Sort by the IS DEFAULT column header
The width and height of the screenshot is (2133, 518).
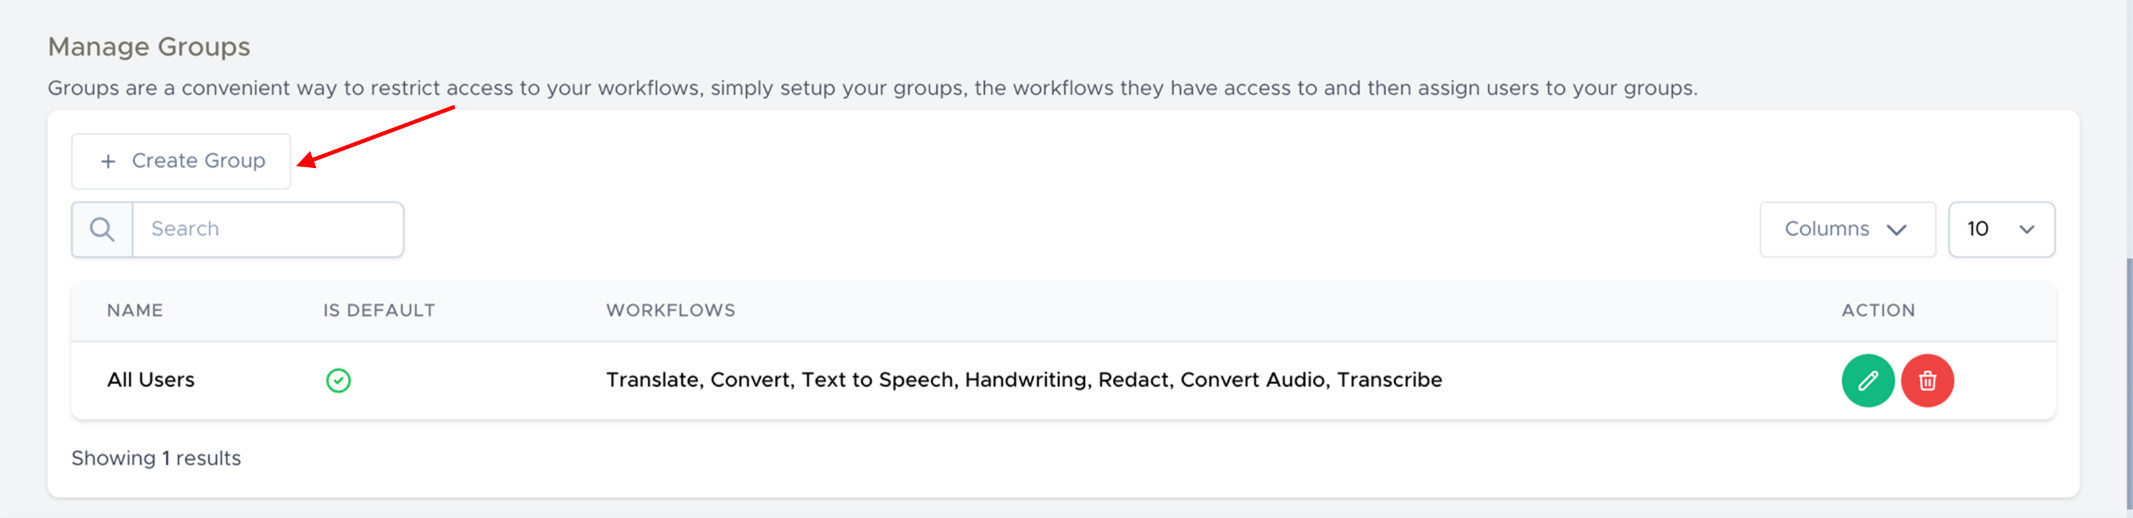[x=379, y=310]
